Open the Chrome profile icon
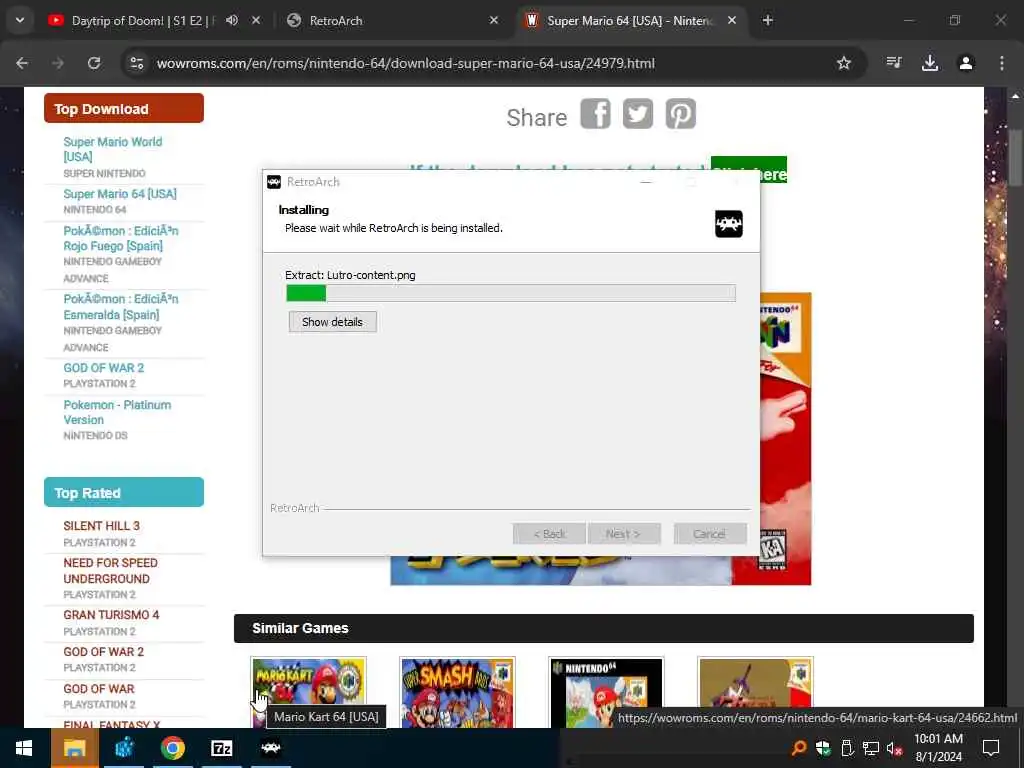 pos(966,63)
